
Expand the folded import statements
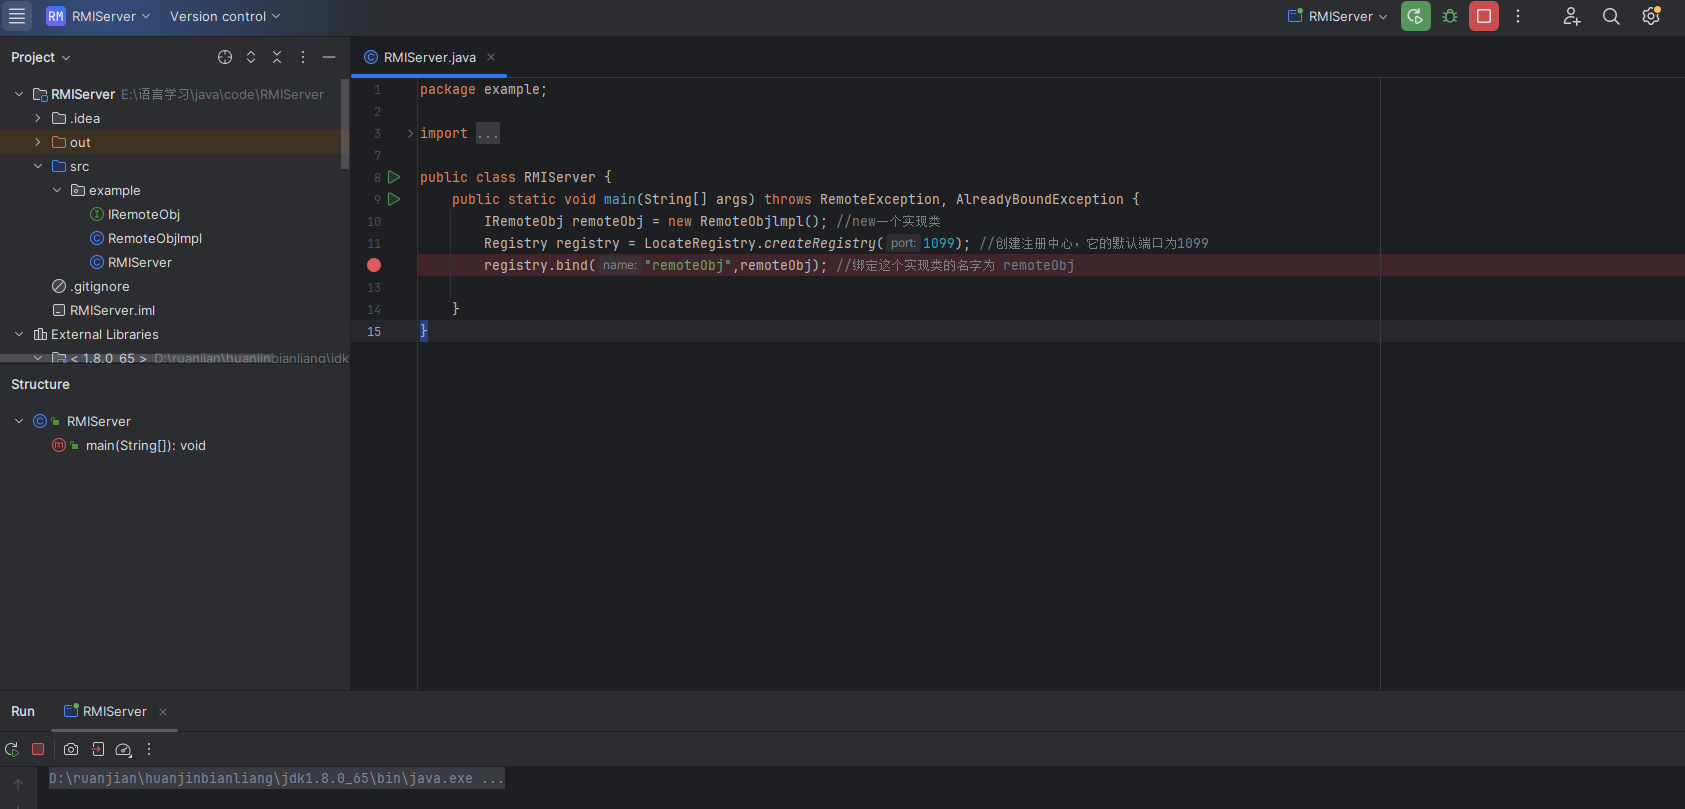point(410,133)
